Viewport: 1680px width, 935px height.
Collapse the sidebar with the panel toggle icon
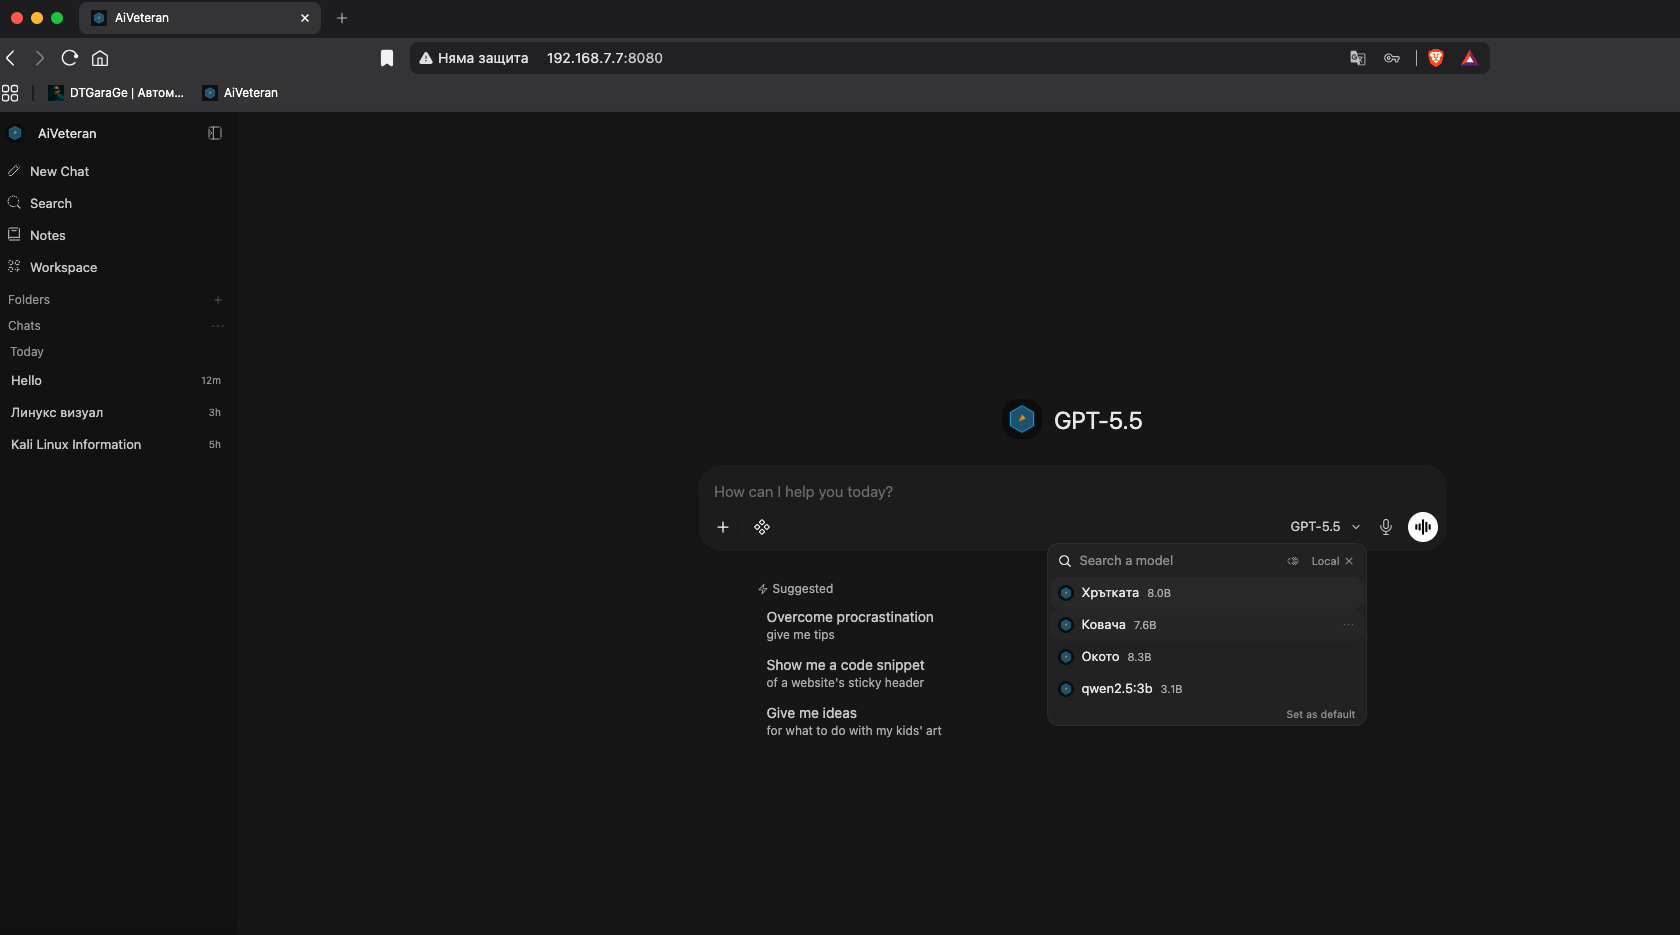(214, 133)
